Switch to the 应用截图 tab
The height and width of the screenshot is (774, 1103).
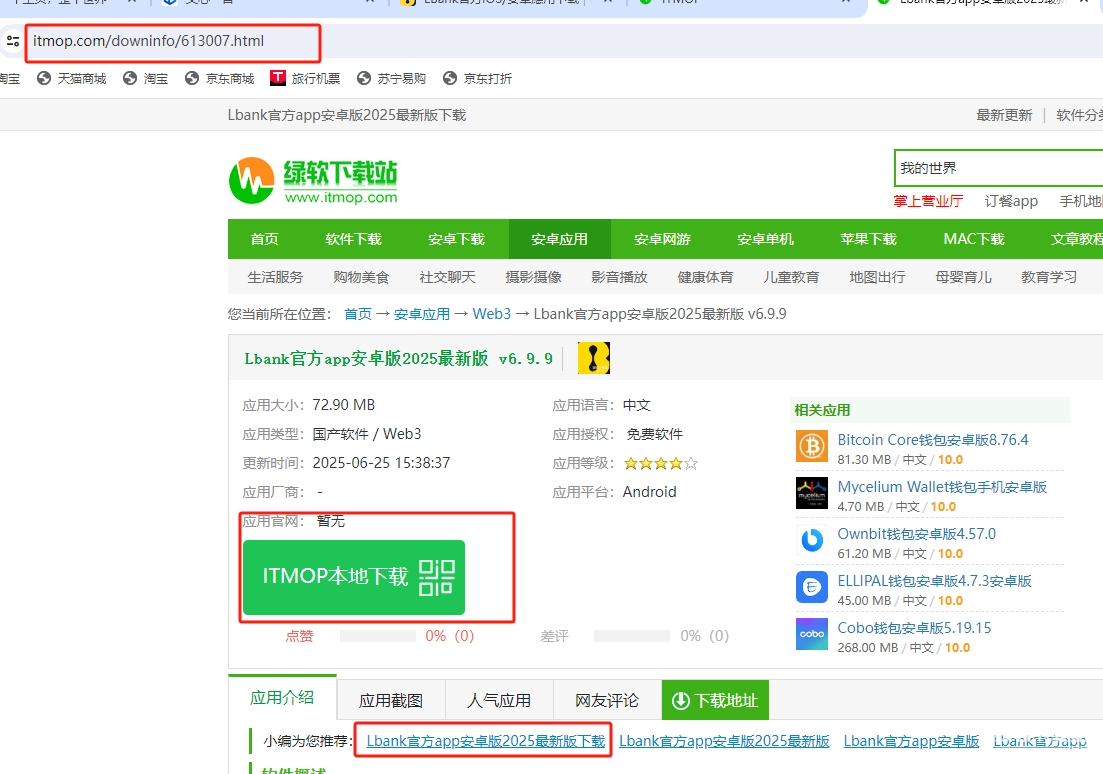pyautogui.click(x=391, y=700)
